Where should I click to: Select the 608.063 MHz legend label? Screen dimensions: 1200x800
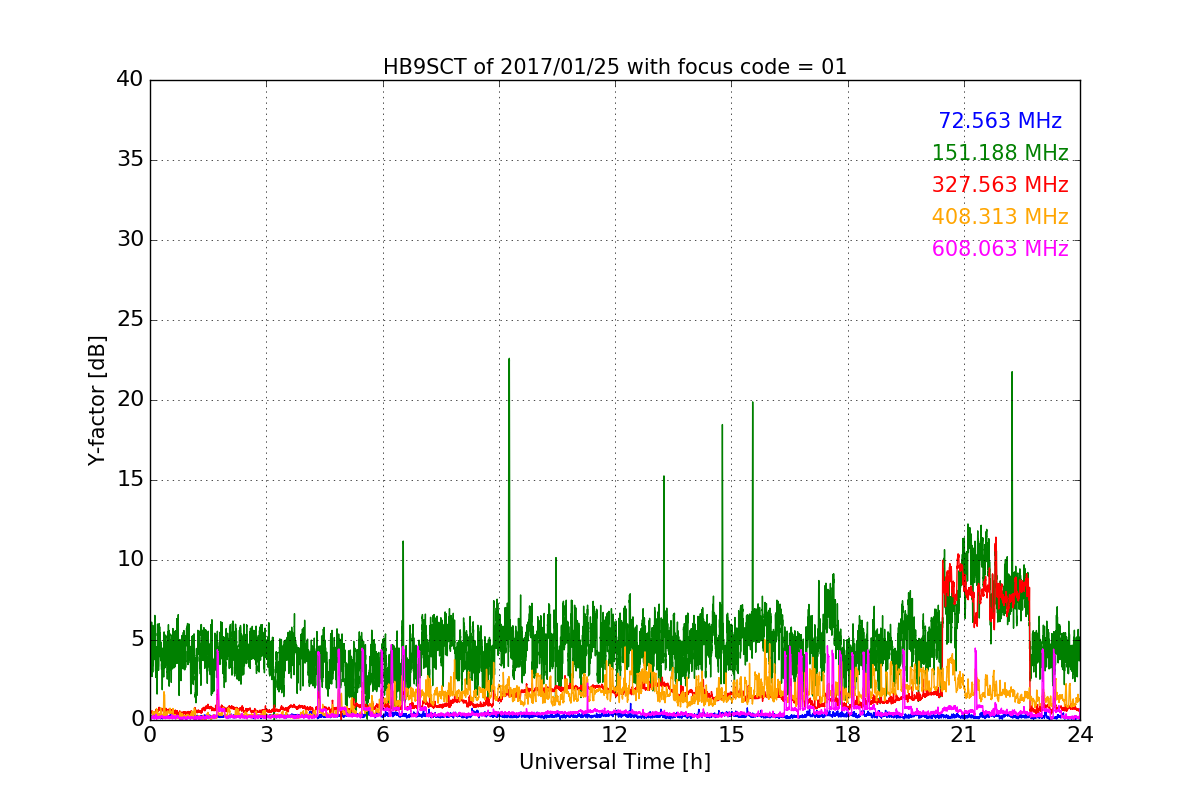point(1000,249)
